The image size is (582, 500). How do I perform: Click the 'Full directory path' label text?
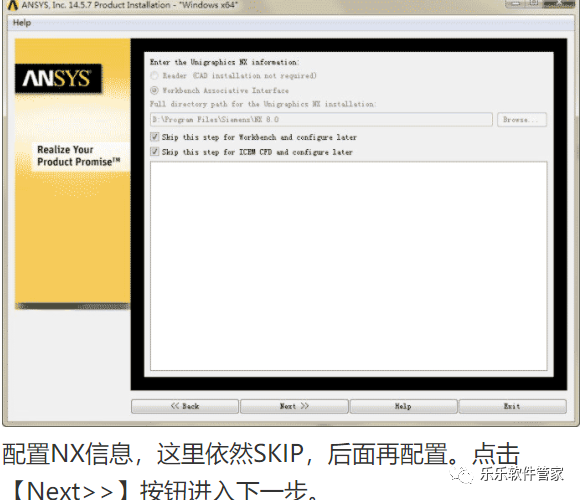click(x=263, y=104)
